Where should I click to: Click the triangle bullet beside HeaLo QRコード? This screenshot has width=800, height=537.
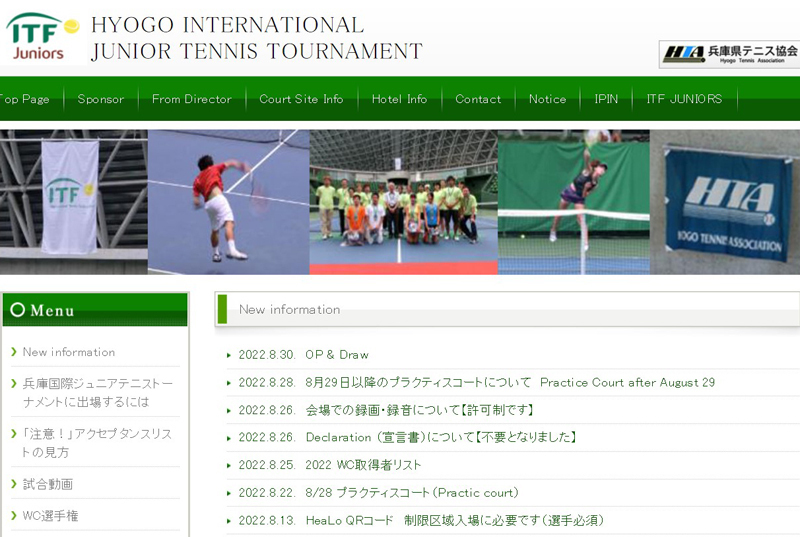point(229,521)
